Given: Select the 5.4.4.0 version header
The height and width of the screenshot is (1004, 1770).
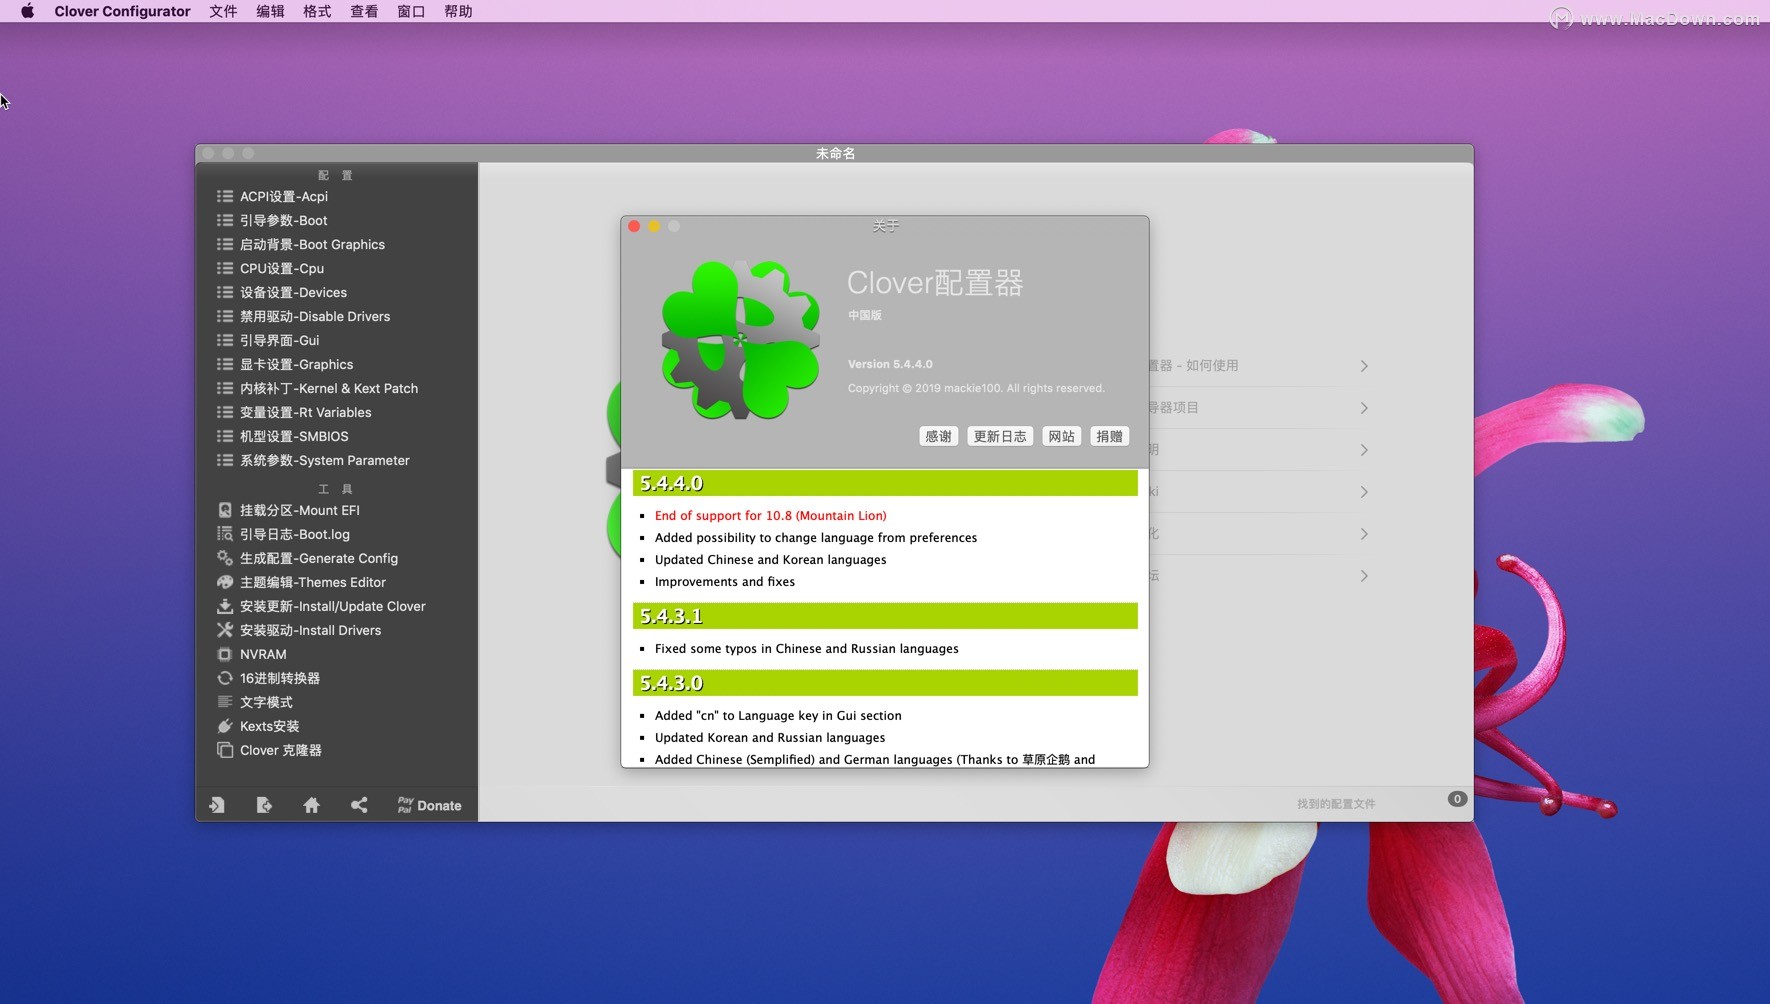Looking at the screenshot, I should 885,483.
